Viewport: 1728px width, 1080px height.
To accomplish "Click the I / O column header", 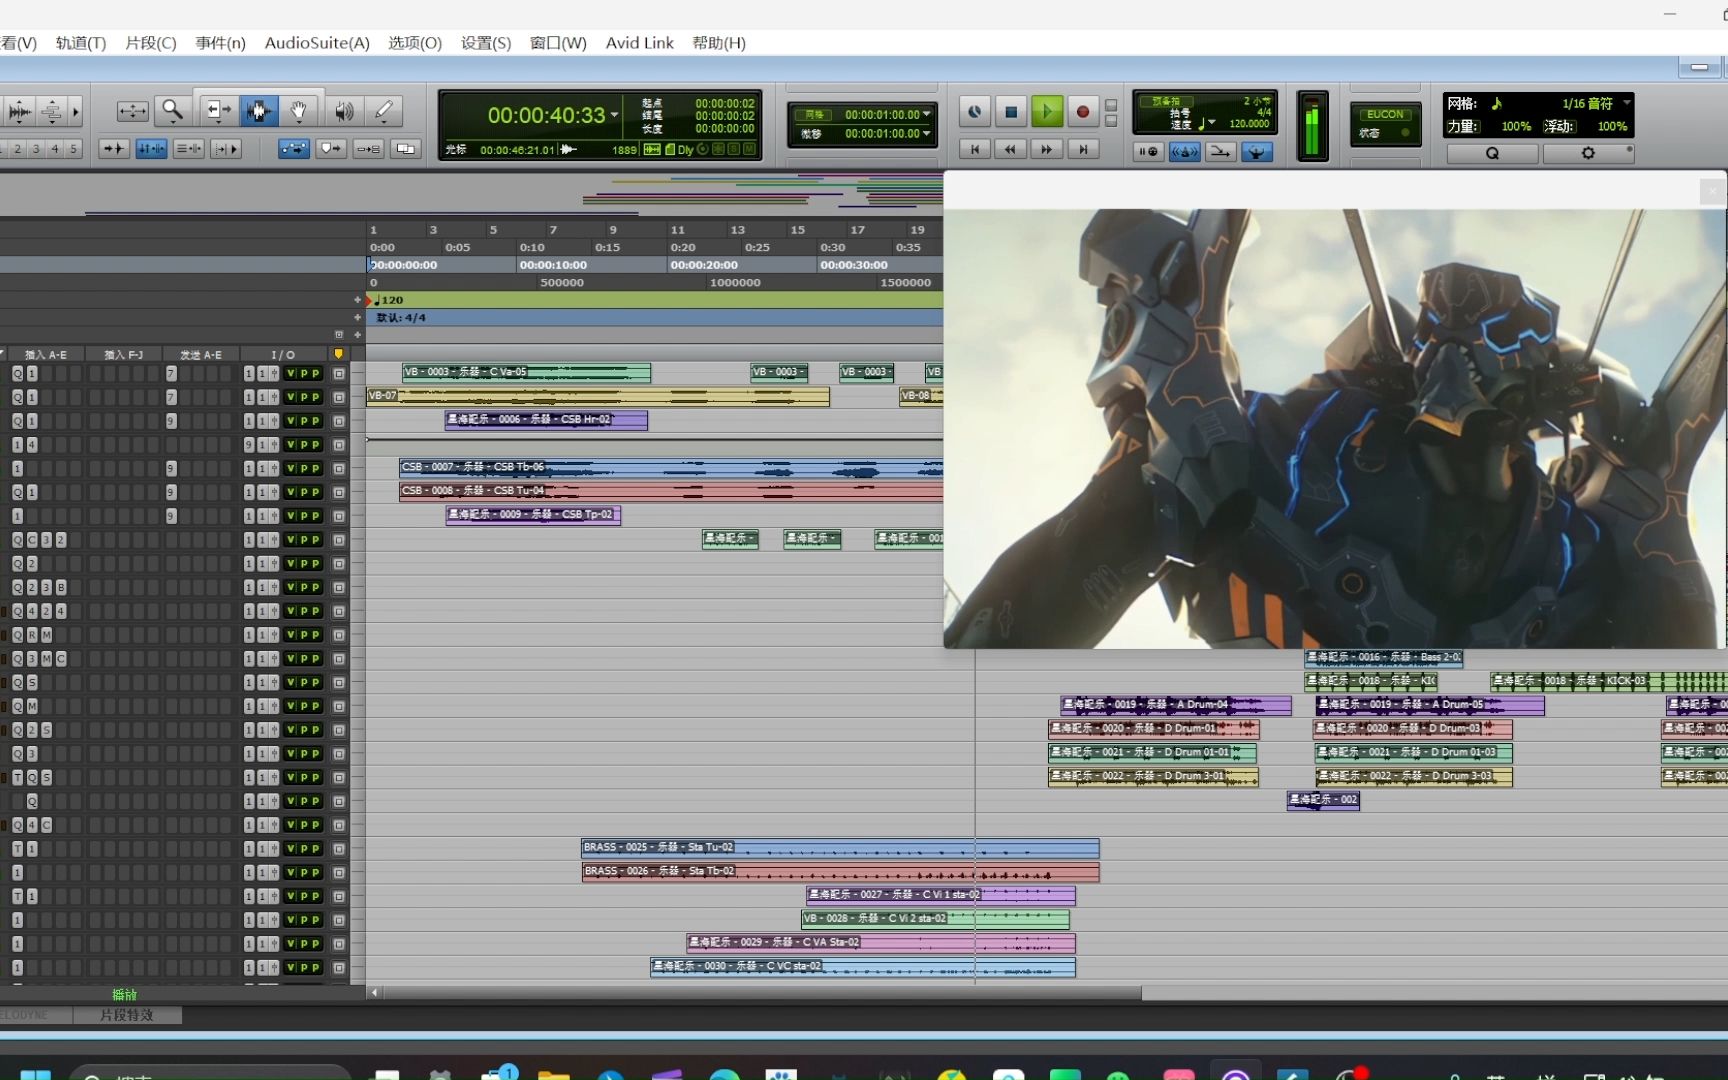I will tap(283, 355).
